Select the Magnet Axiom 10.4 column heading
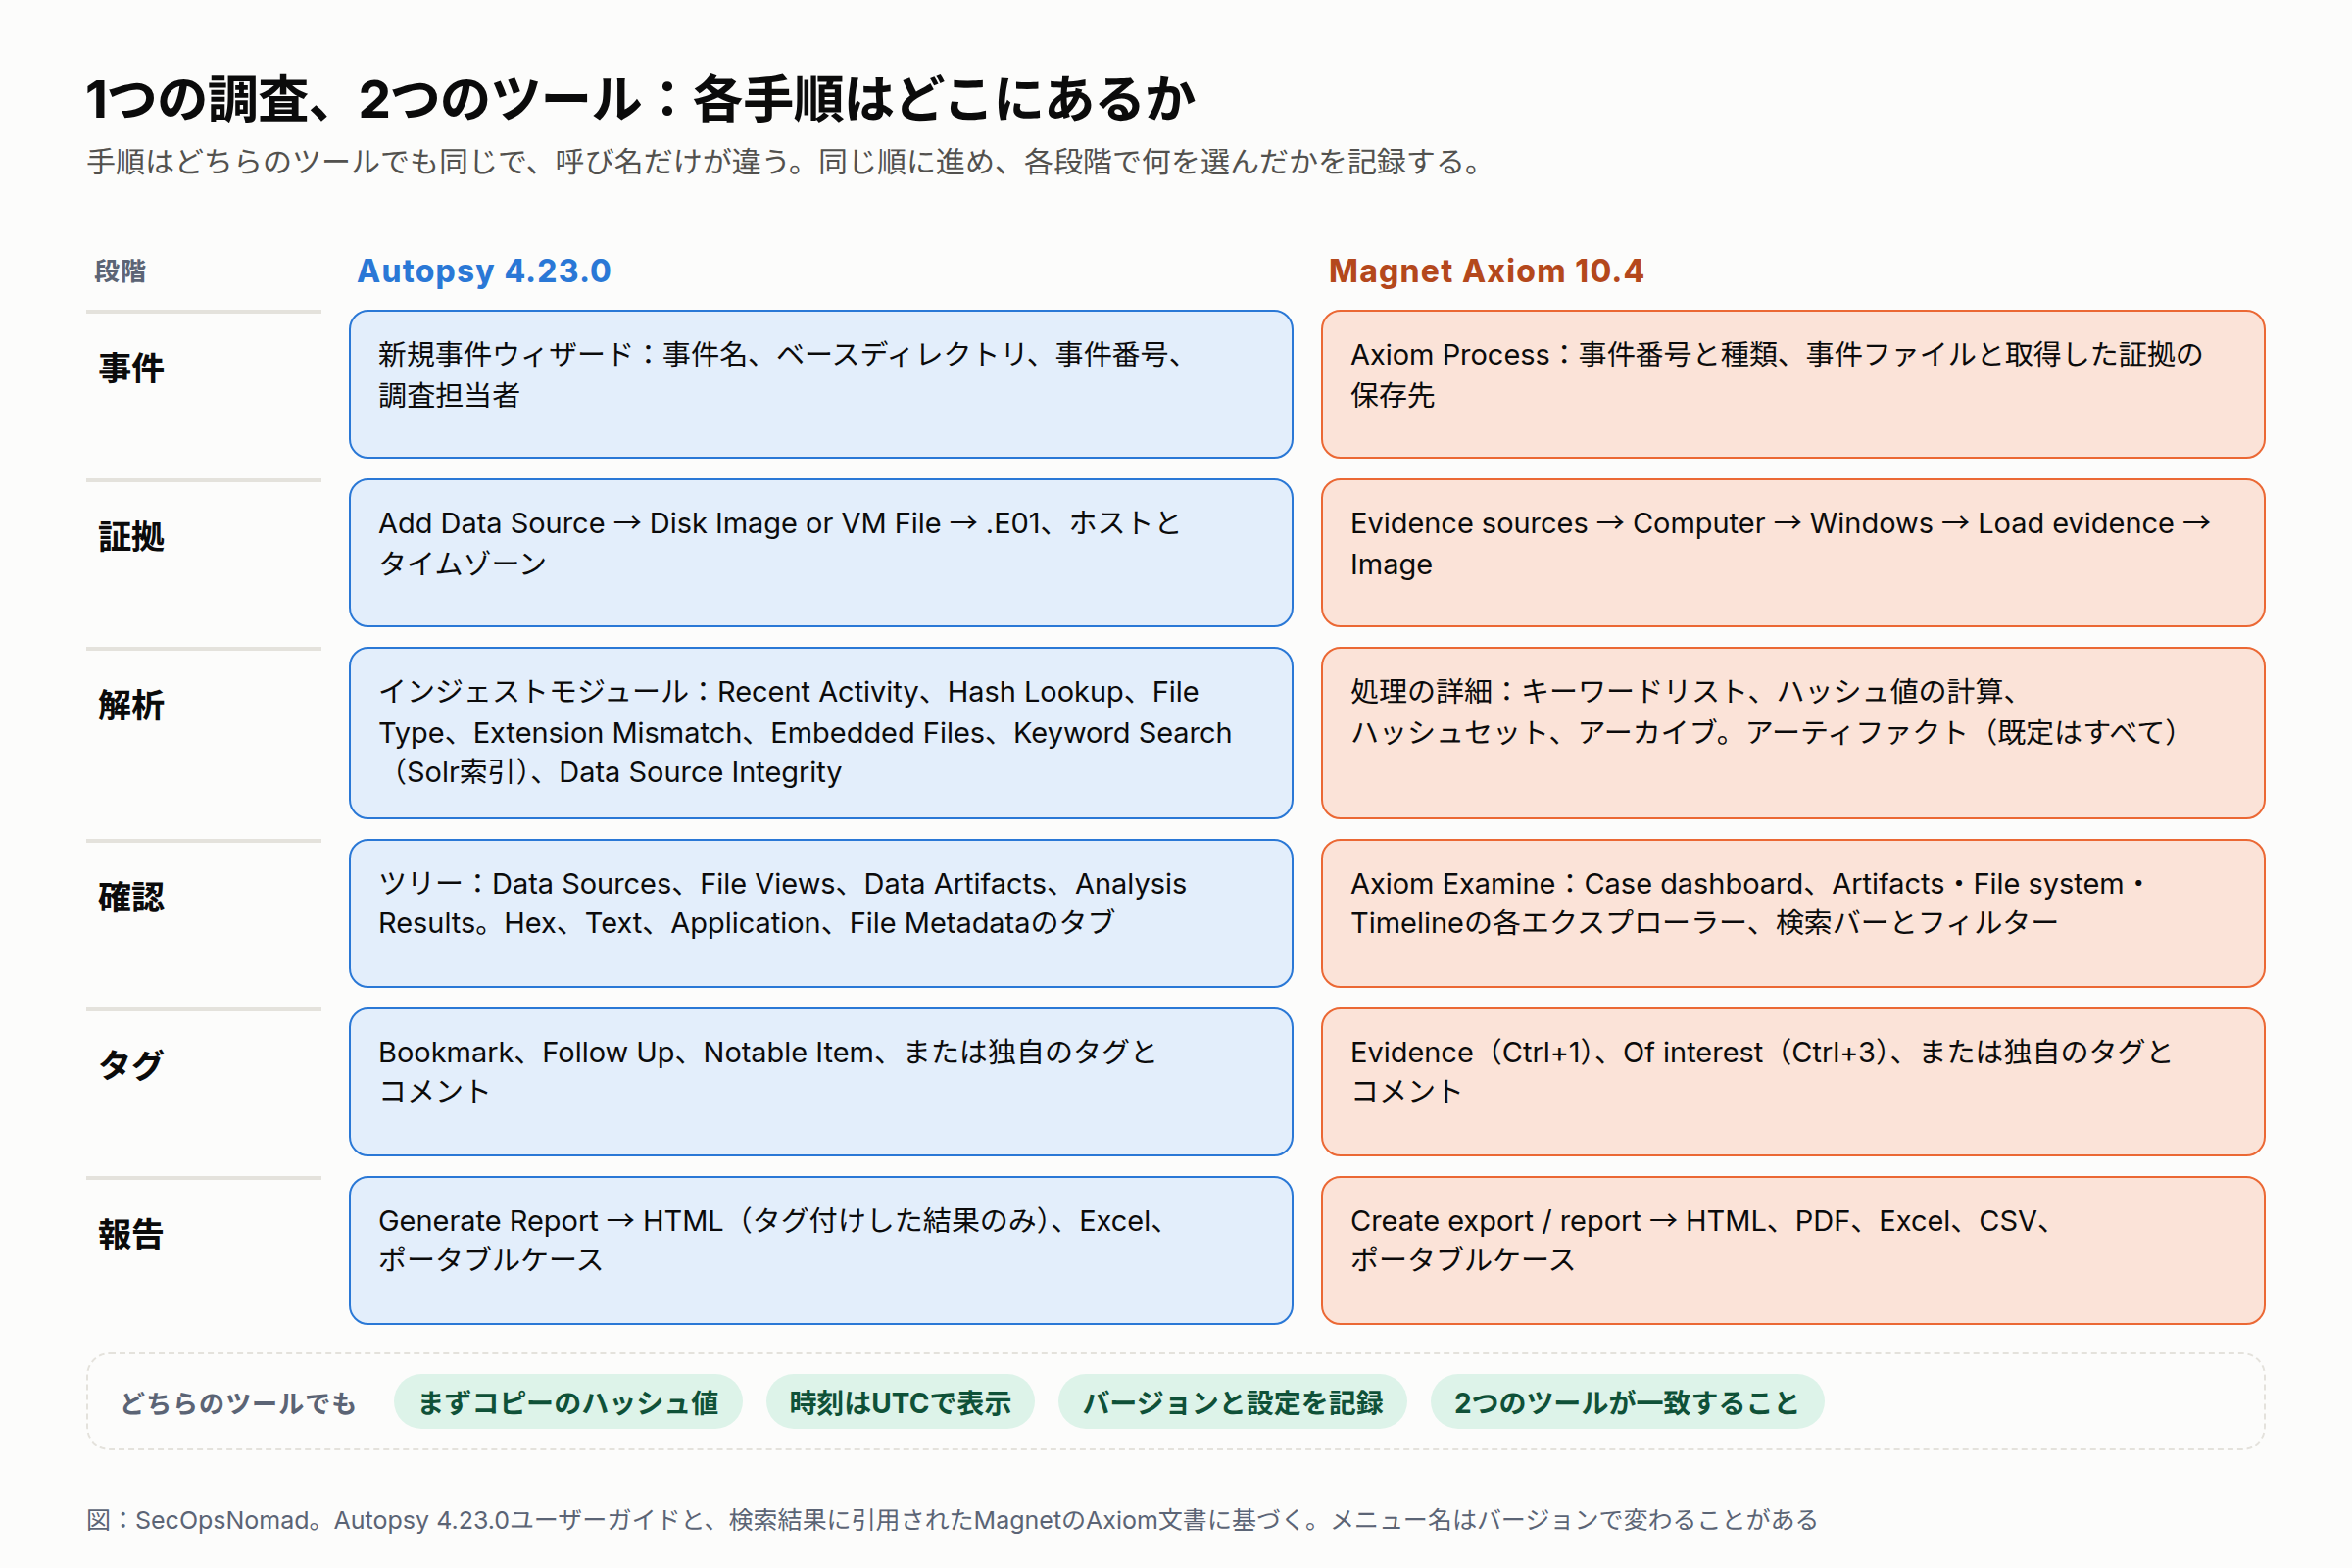 pos(1485,271)
